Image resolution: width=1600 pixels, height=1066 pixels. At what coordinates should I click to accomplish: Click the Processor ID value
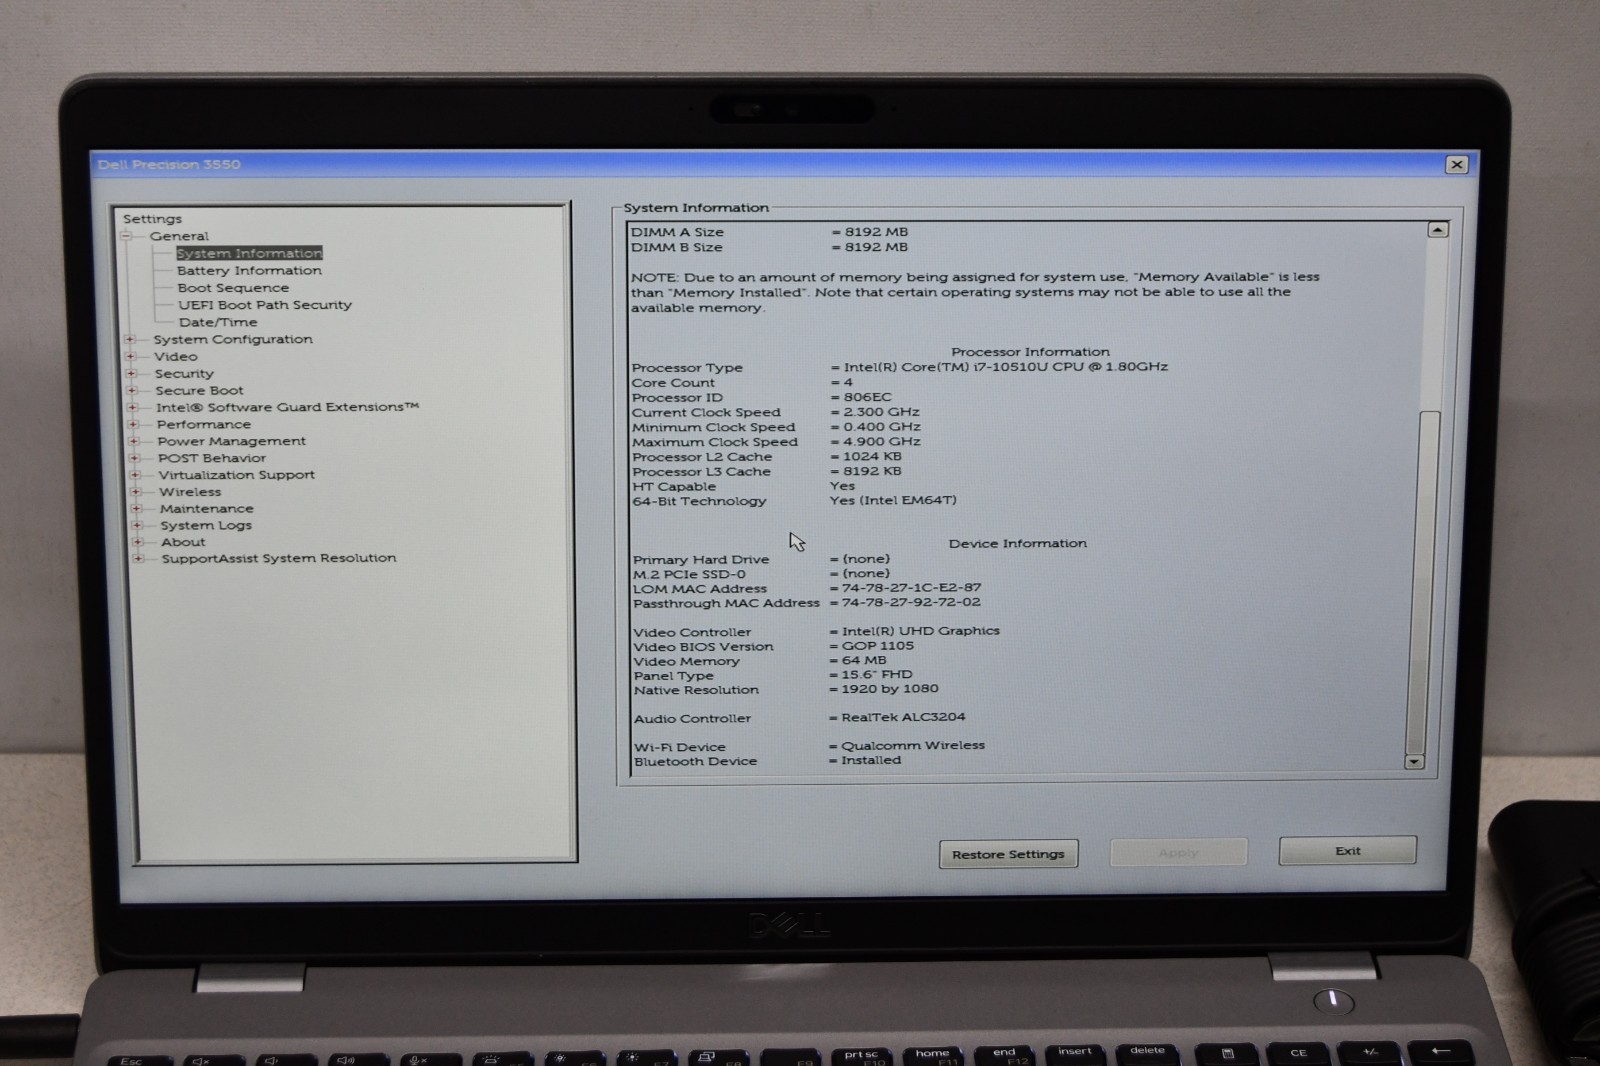pyautogui.click(x=867, y=397)
